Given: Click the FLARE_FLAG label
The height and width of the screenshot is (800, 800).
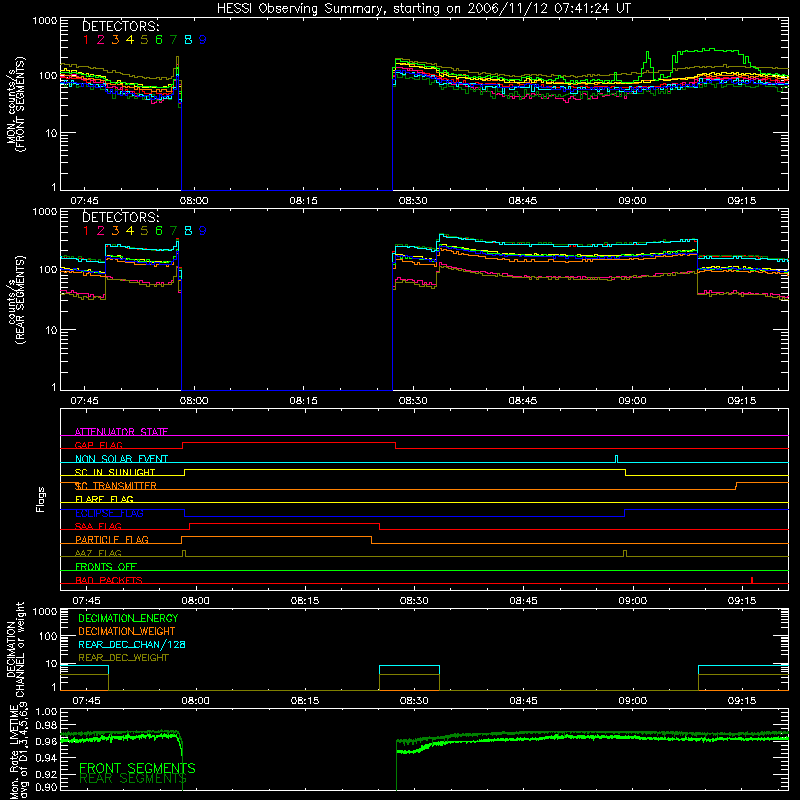Looking at the screenshot, I should (x=104, y=499).
